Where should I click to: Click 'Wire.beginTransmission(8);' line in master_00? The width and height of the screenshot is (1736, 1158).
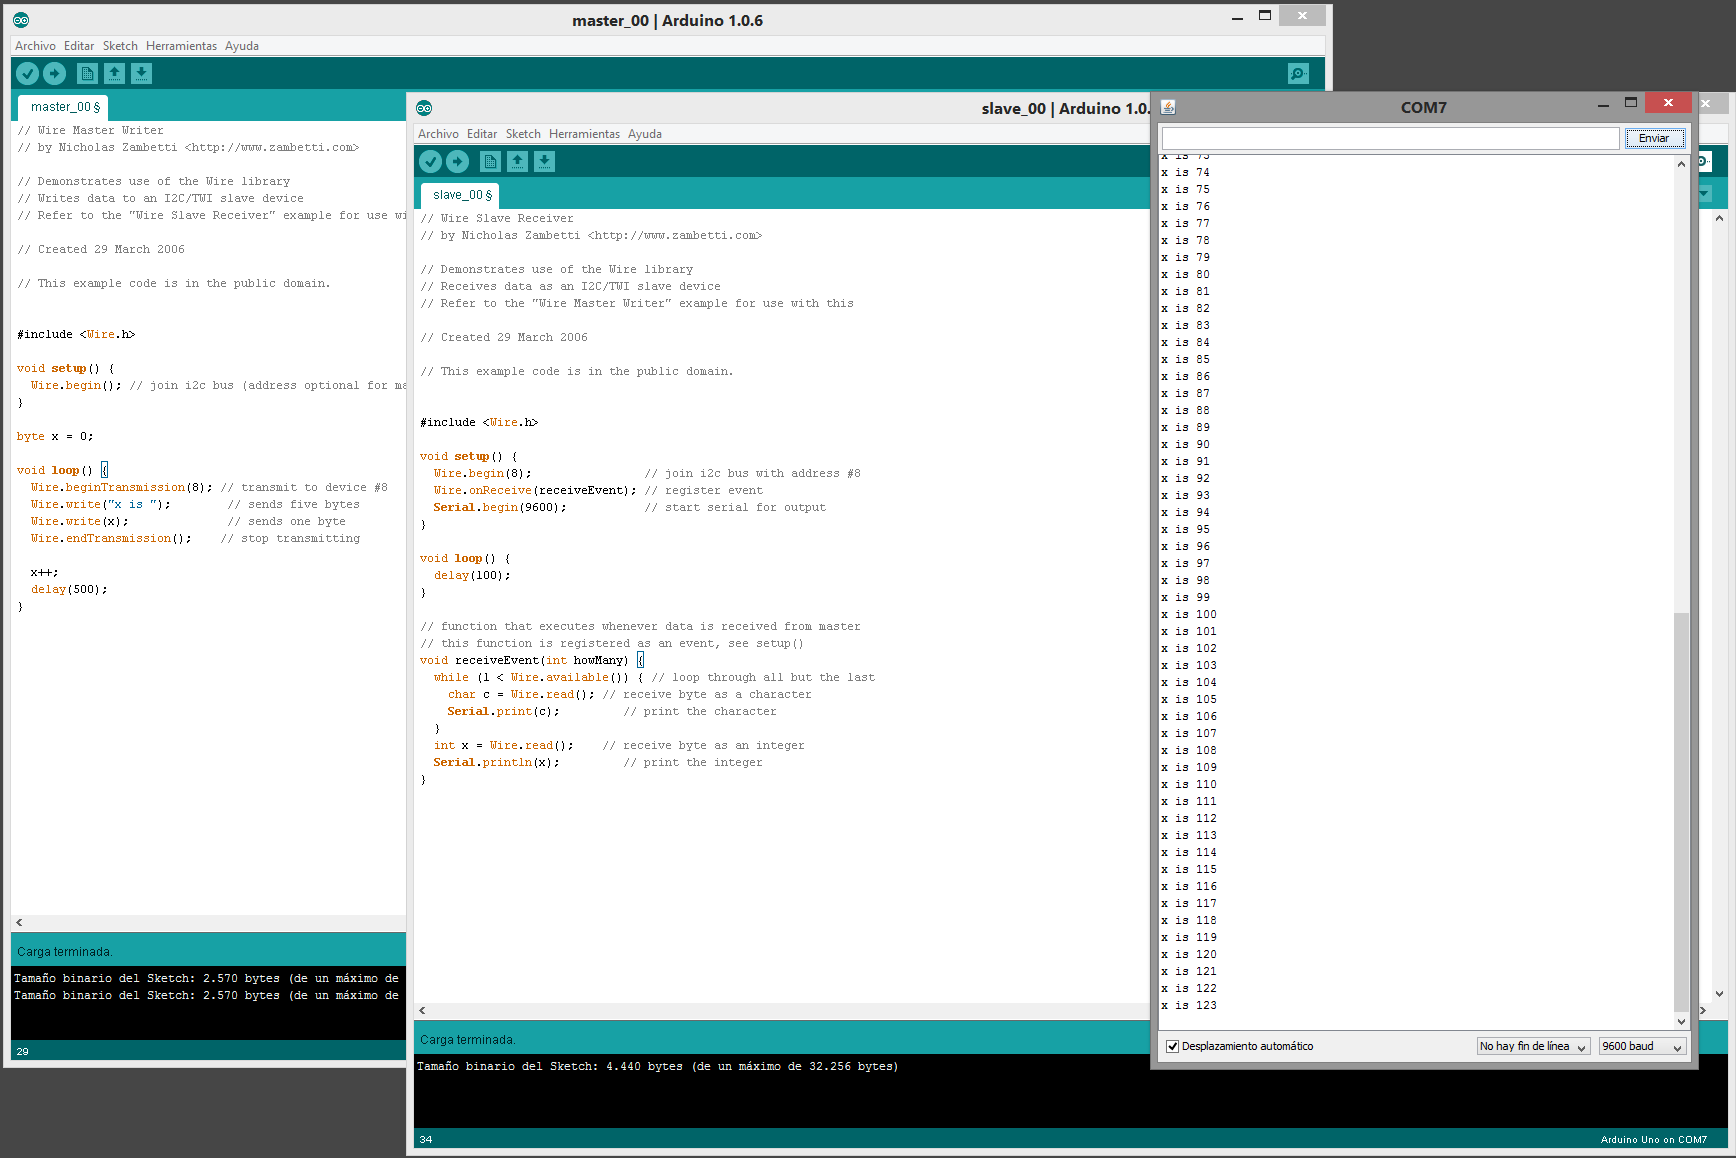click(121, 487)
